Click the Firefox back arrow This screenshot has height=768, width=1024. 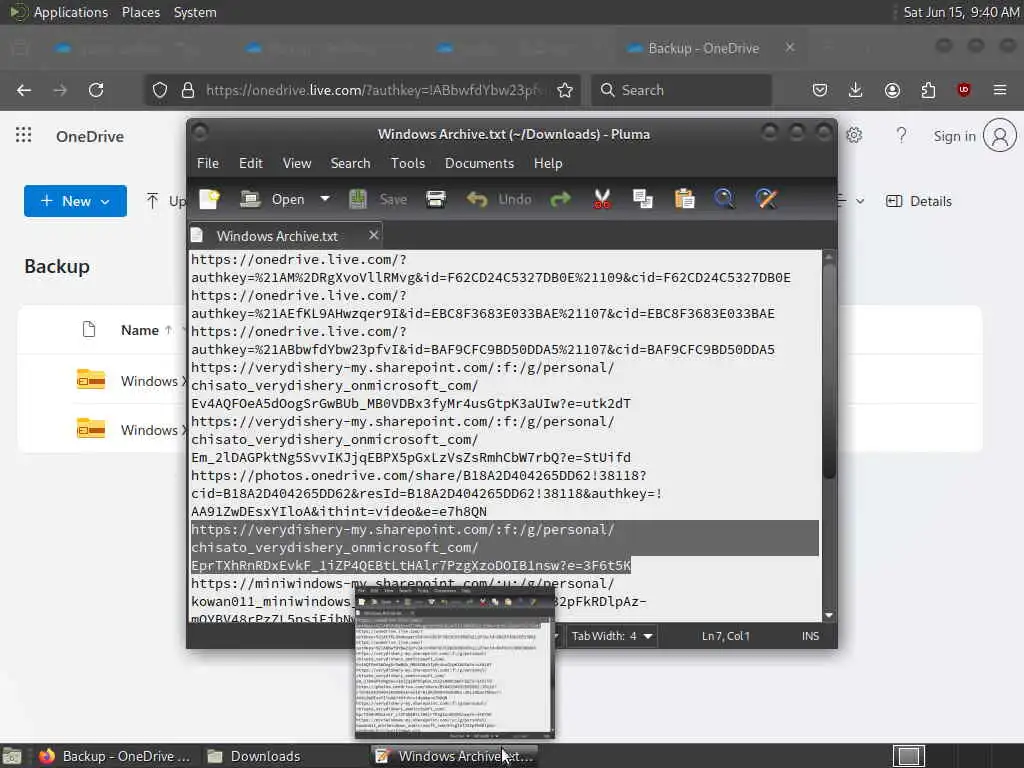[x=24, y=90]
